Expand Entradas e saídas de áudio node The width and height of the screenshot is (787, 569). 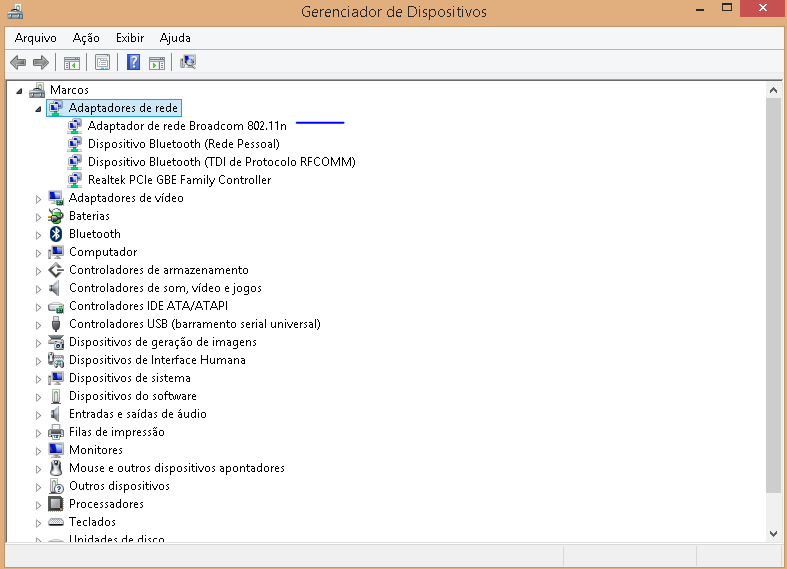38,415
